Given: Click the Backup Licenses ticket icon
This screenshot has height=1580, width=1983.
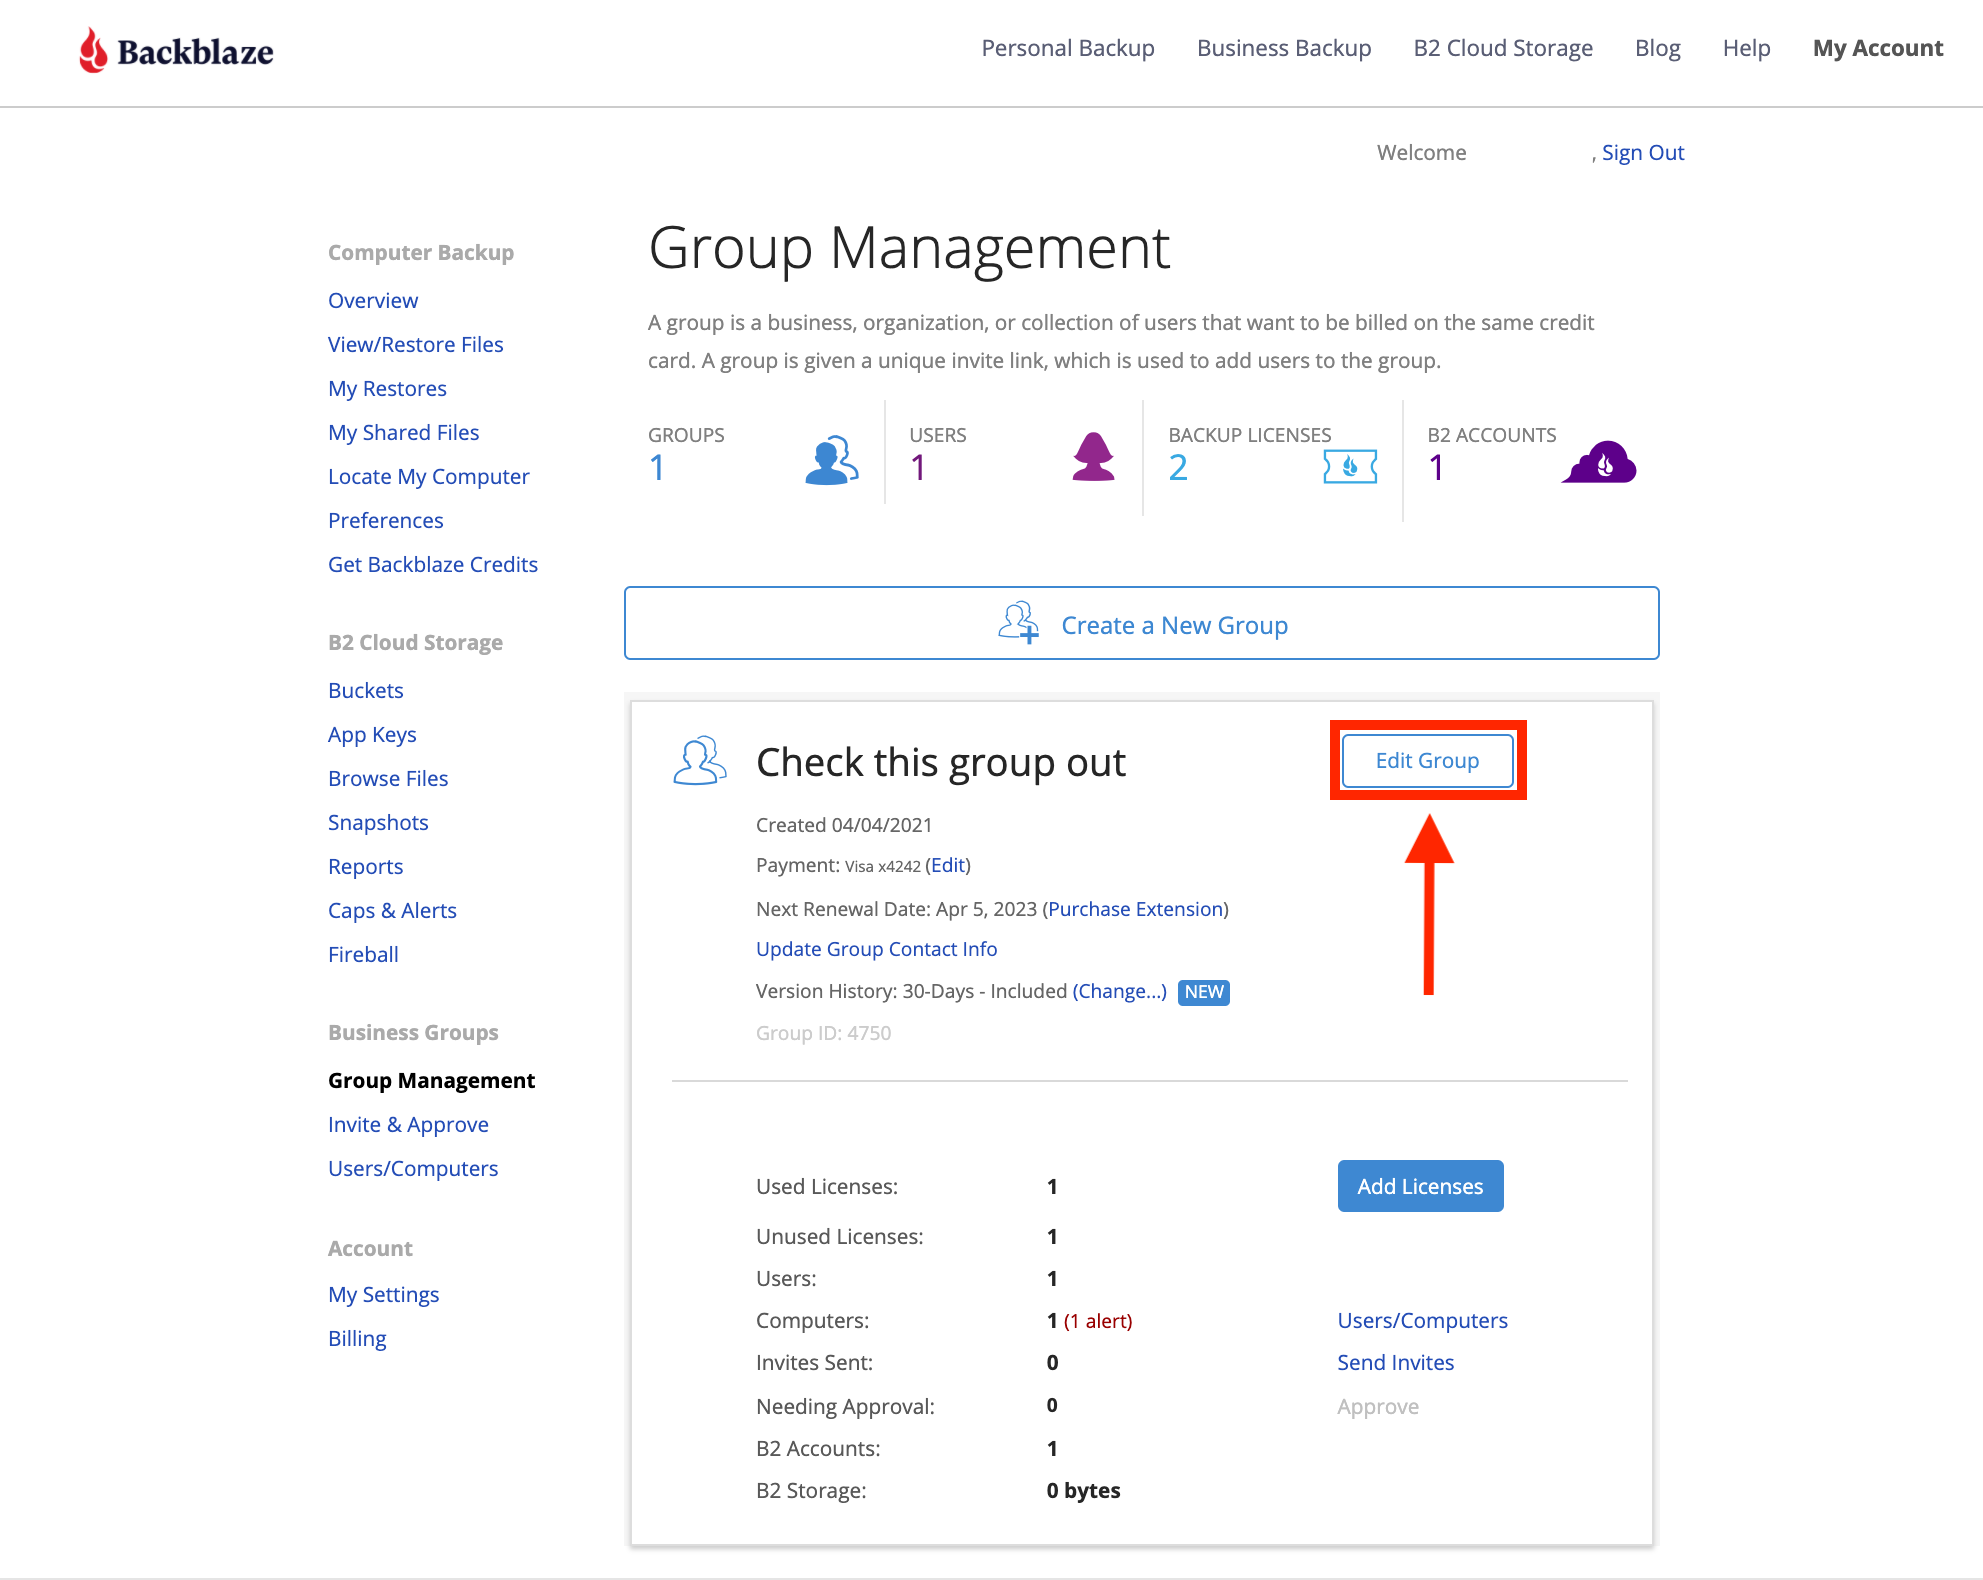Looking at the screenshot, I should [x=1350, y=466].
